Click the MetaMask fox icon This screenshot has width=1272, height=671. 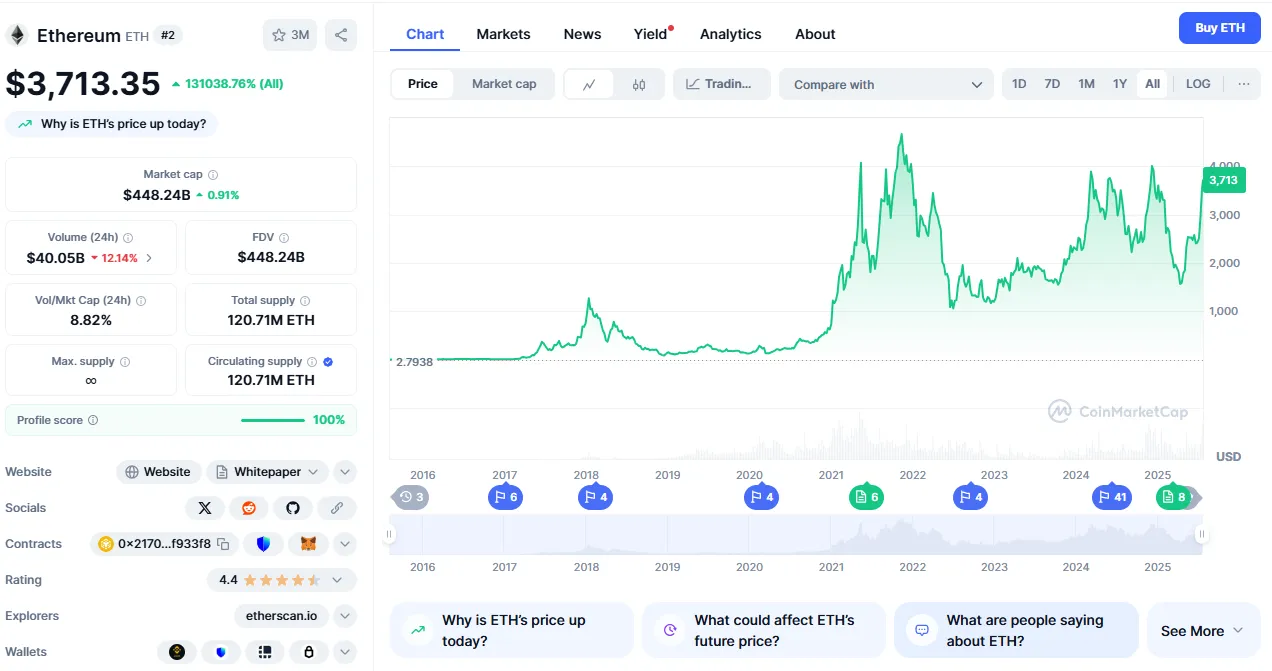point(308,544)
